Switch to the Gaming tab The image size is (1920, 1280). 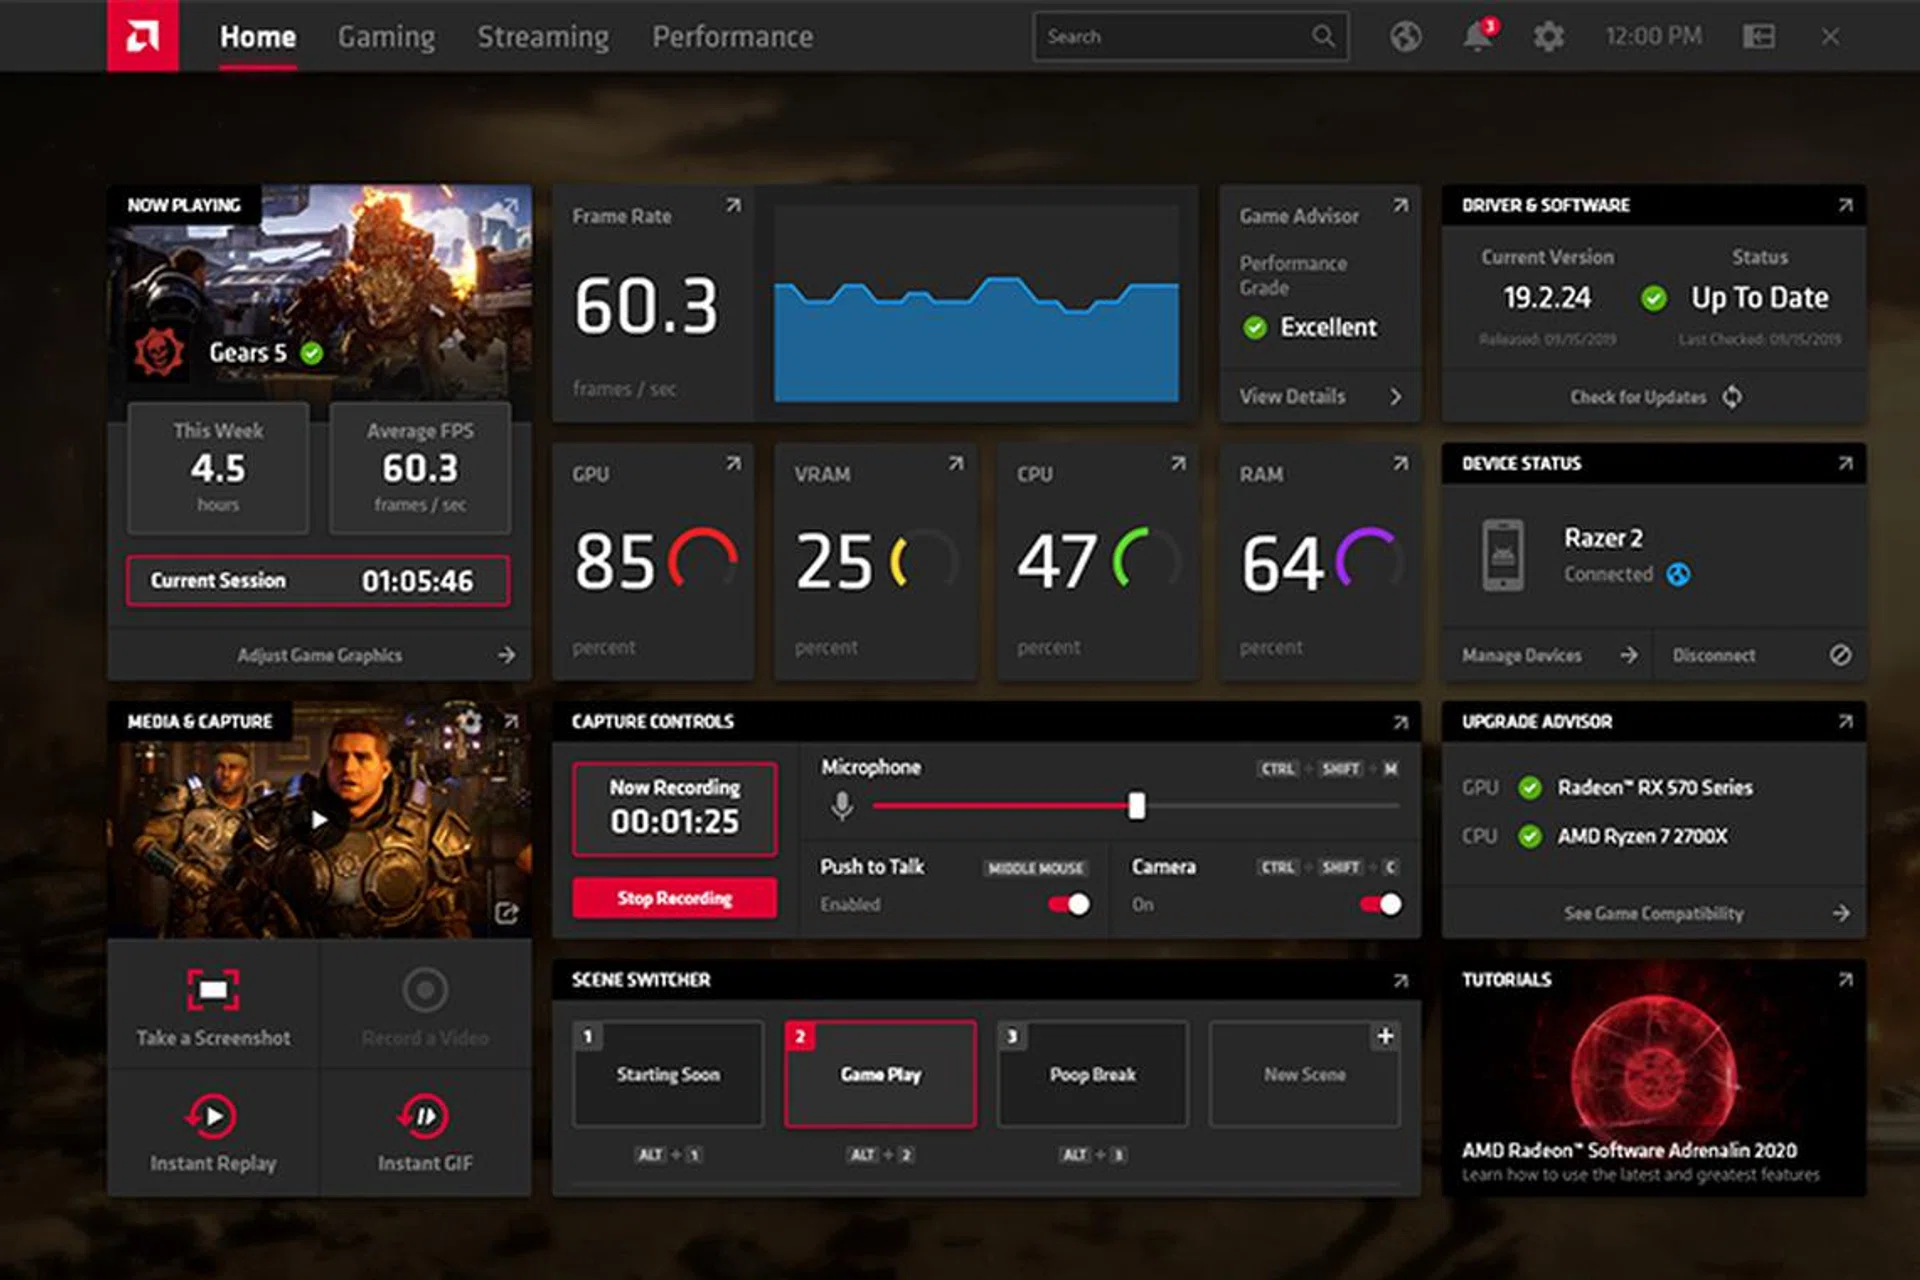(386, 37)
